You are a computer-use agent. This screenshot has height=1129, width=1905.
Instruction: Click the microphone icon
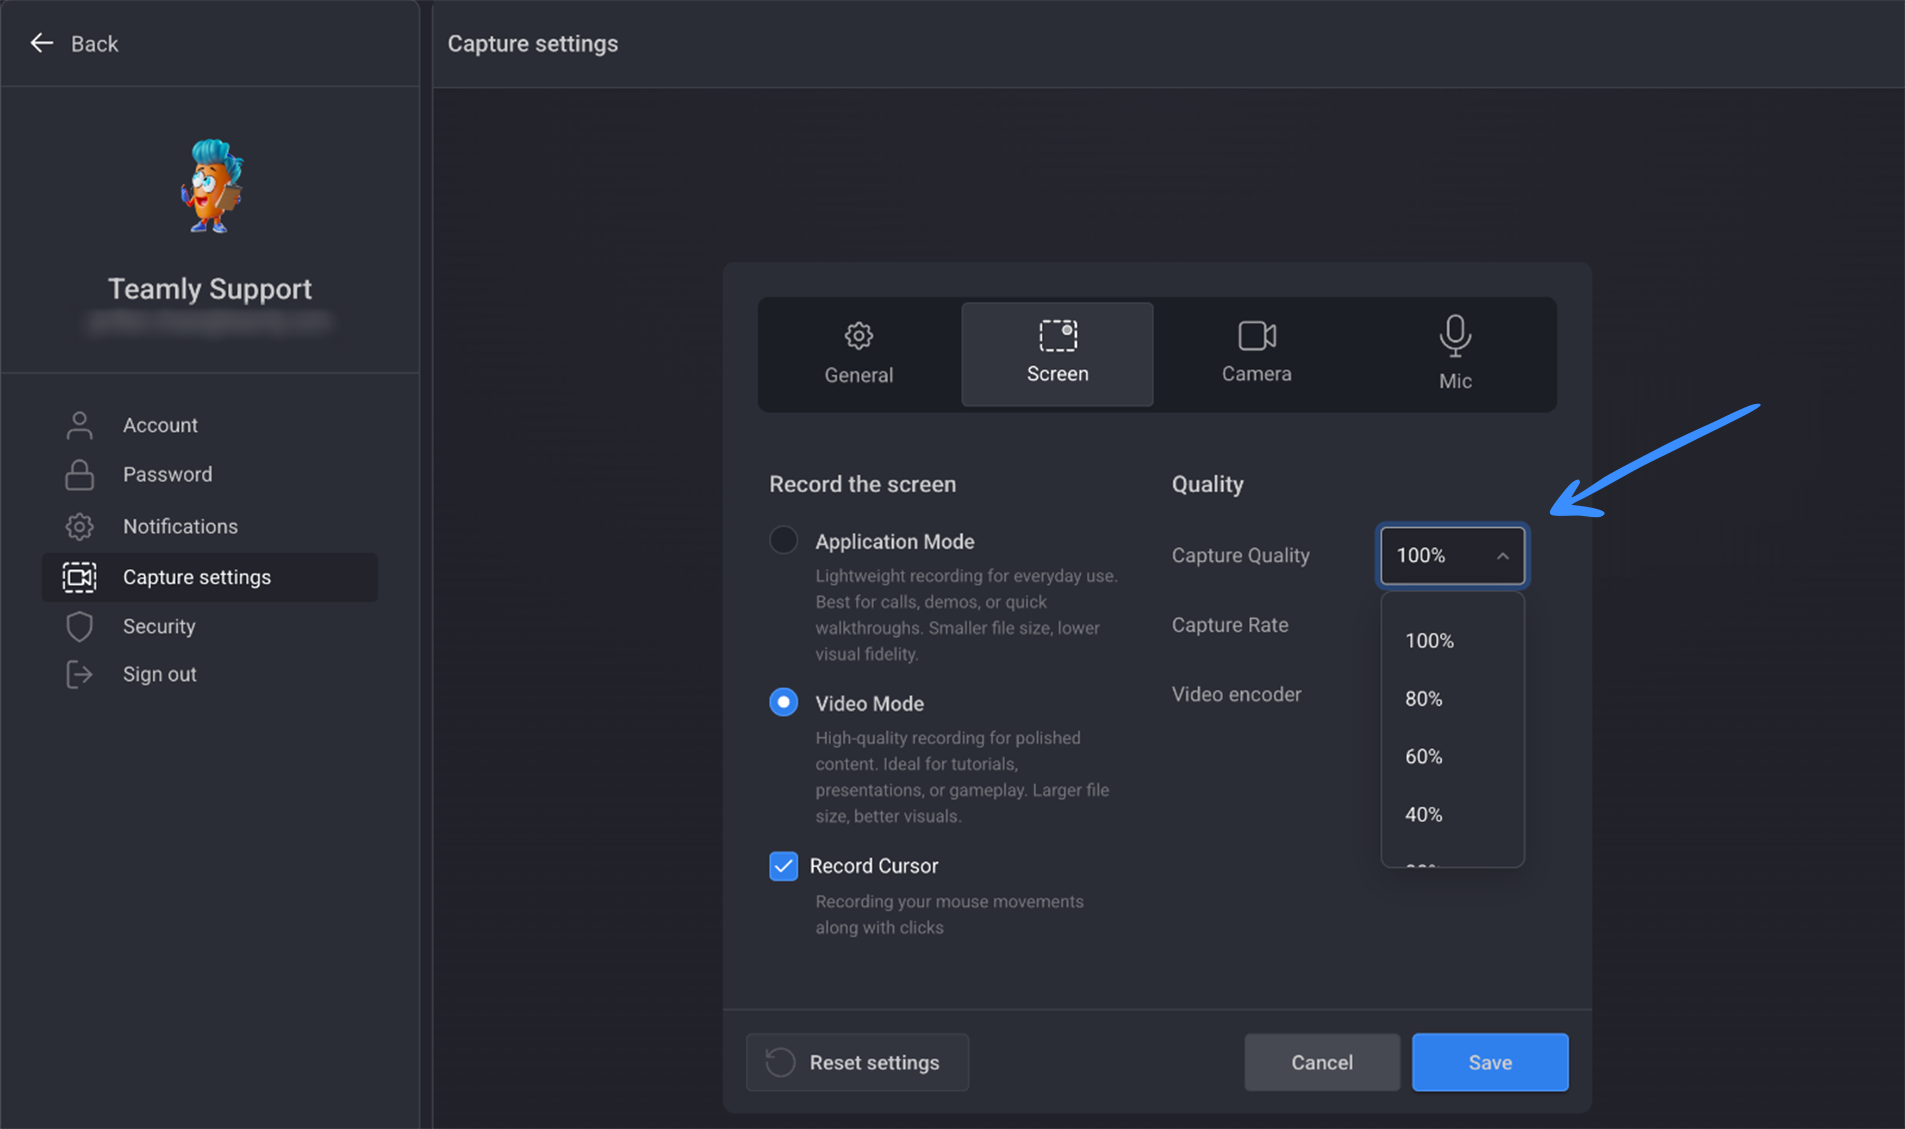[x=1455, y=336]
